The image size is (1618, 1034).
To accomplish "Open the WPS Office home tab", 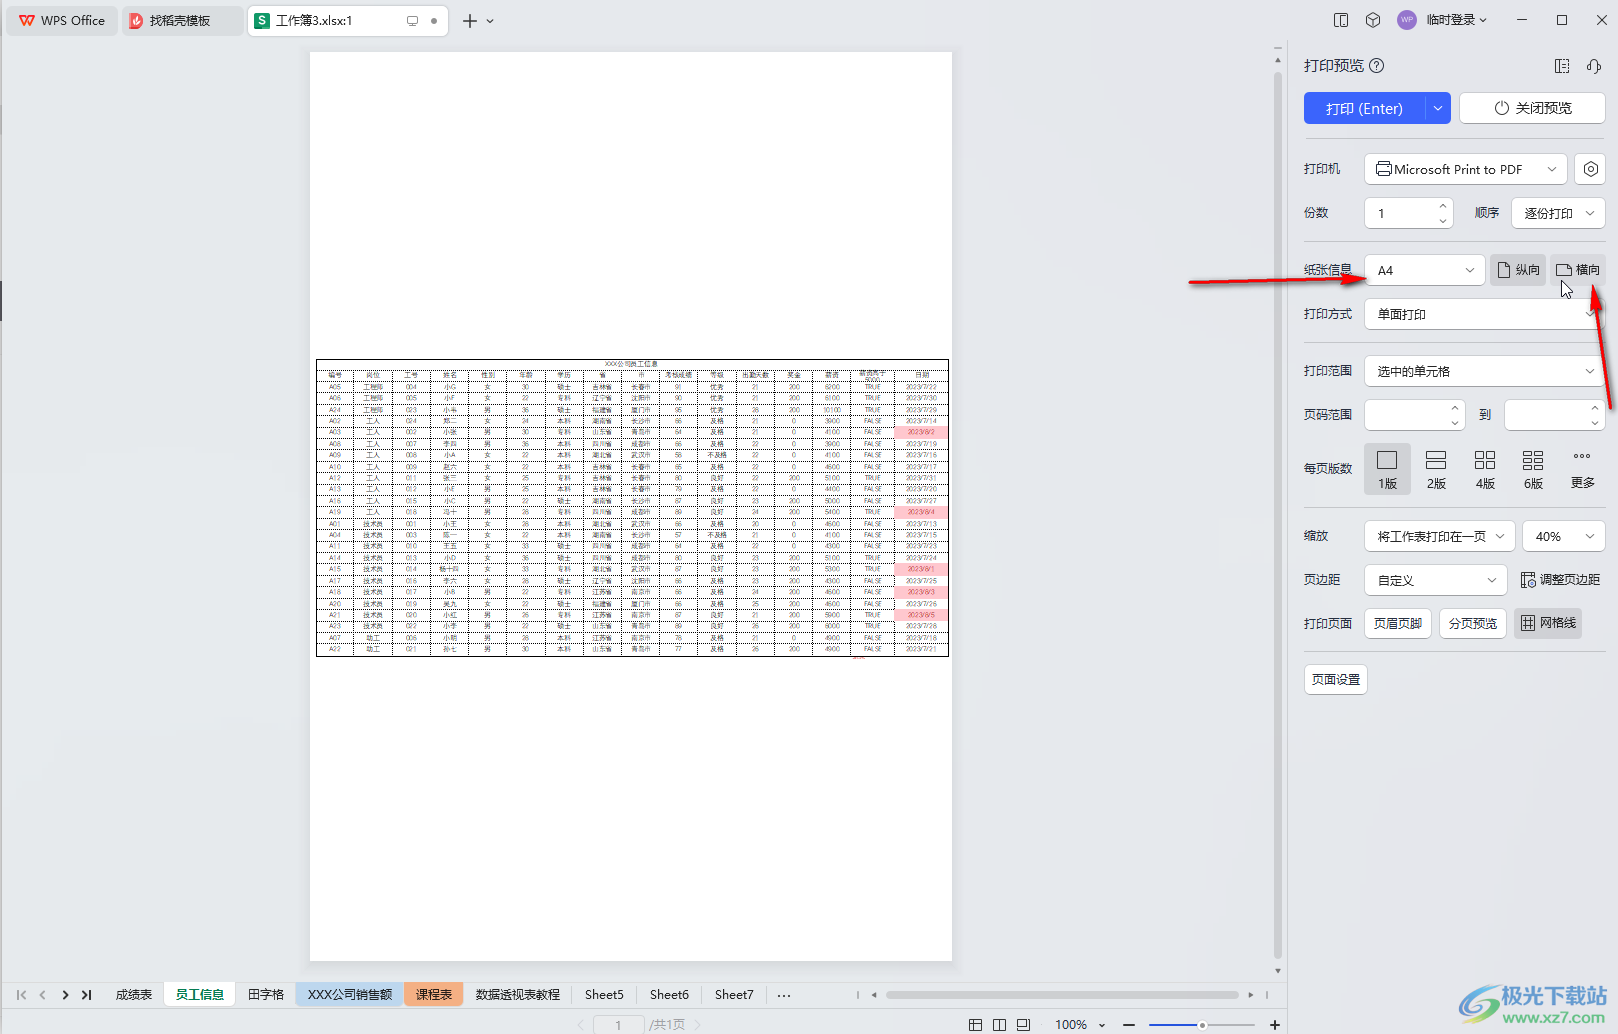I will click(62, 20).
